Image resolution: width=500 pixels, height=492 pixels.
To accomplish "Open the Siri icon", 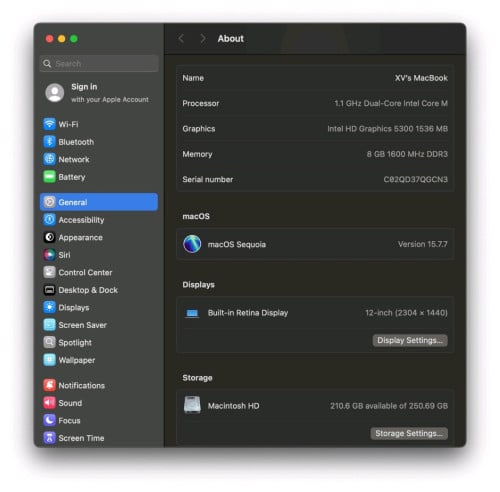I will [49, 255].
